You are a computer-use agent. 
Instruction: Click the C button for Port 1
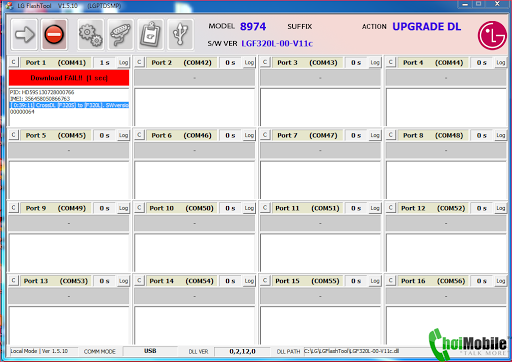click(x=13, y=62)
